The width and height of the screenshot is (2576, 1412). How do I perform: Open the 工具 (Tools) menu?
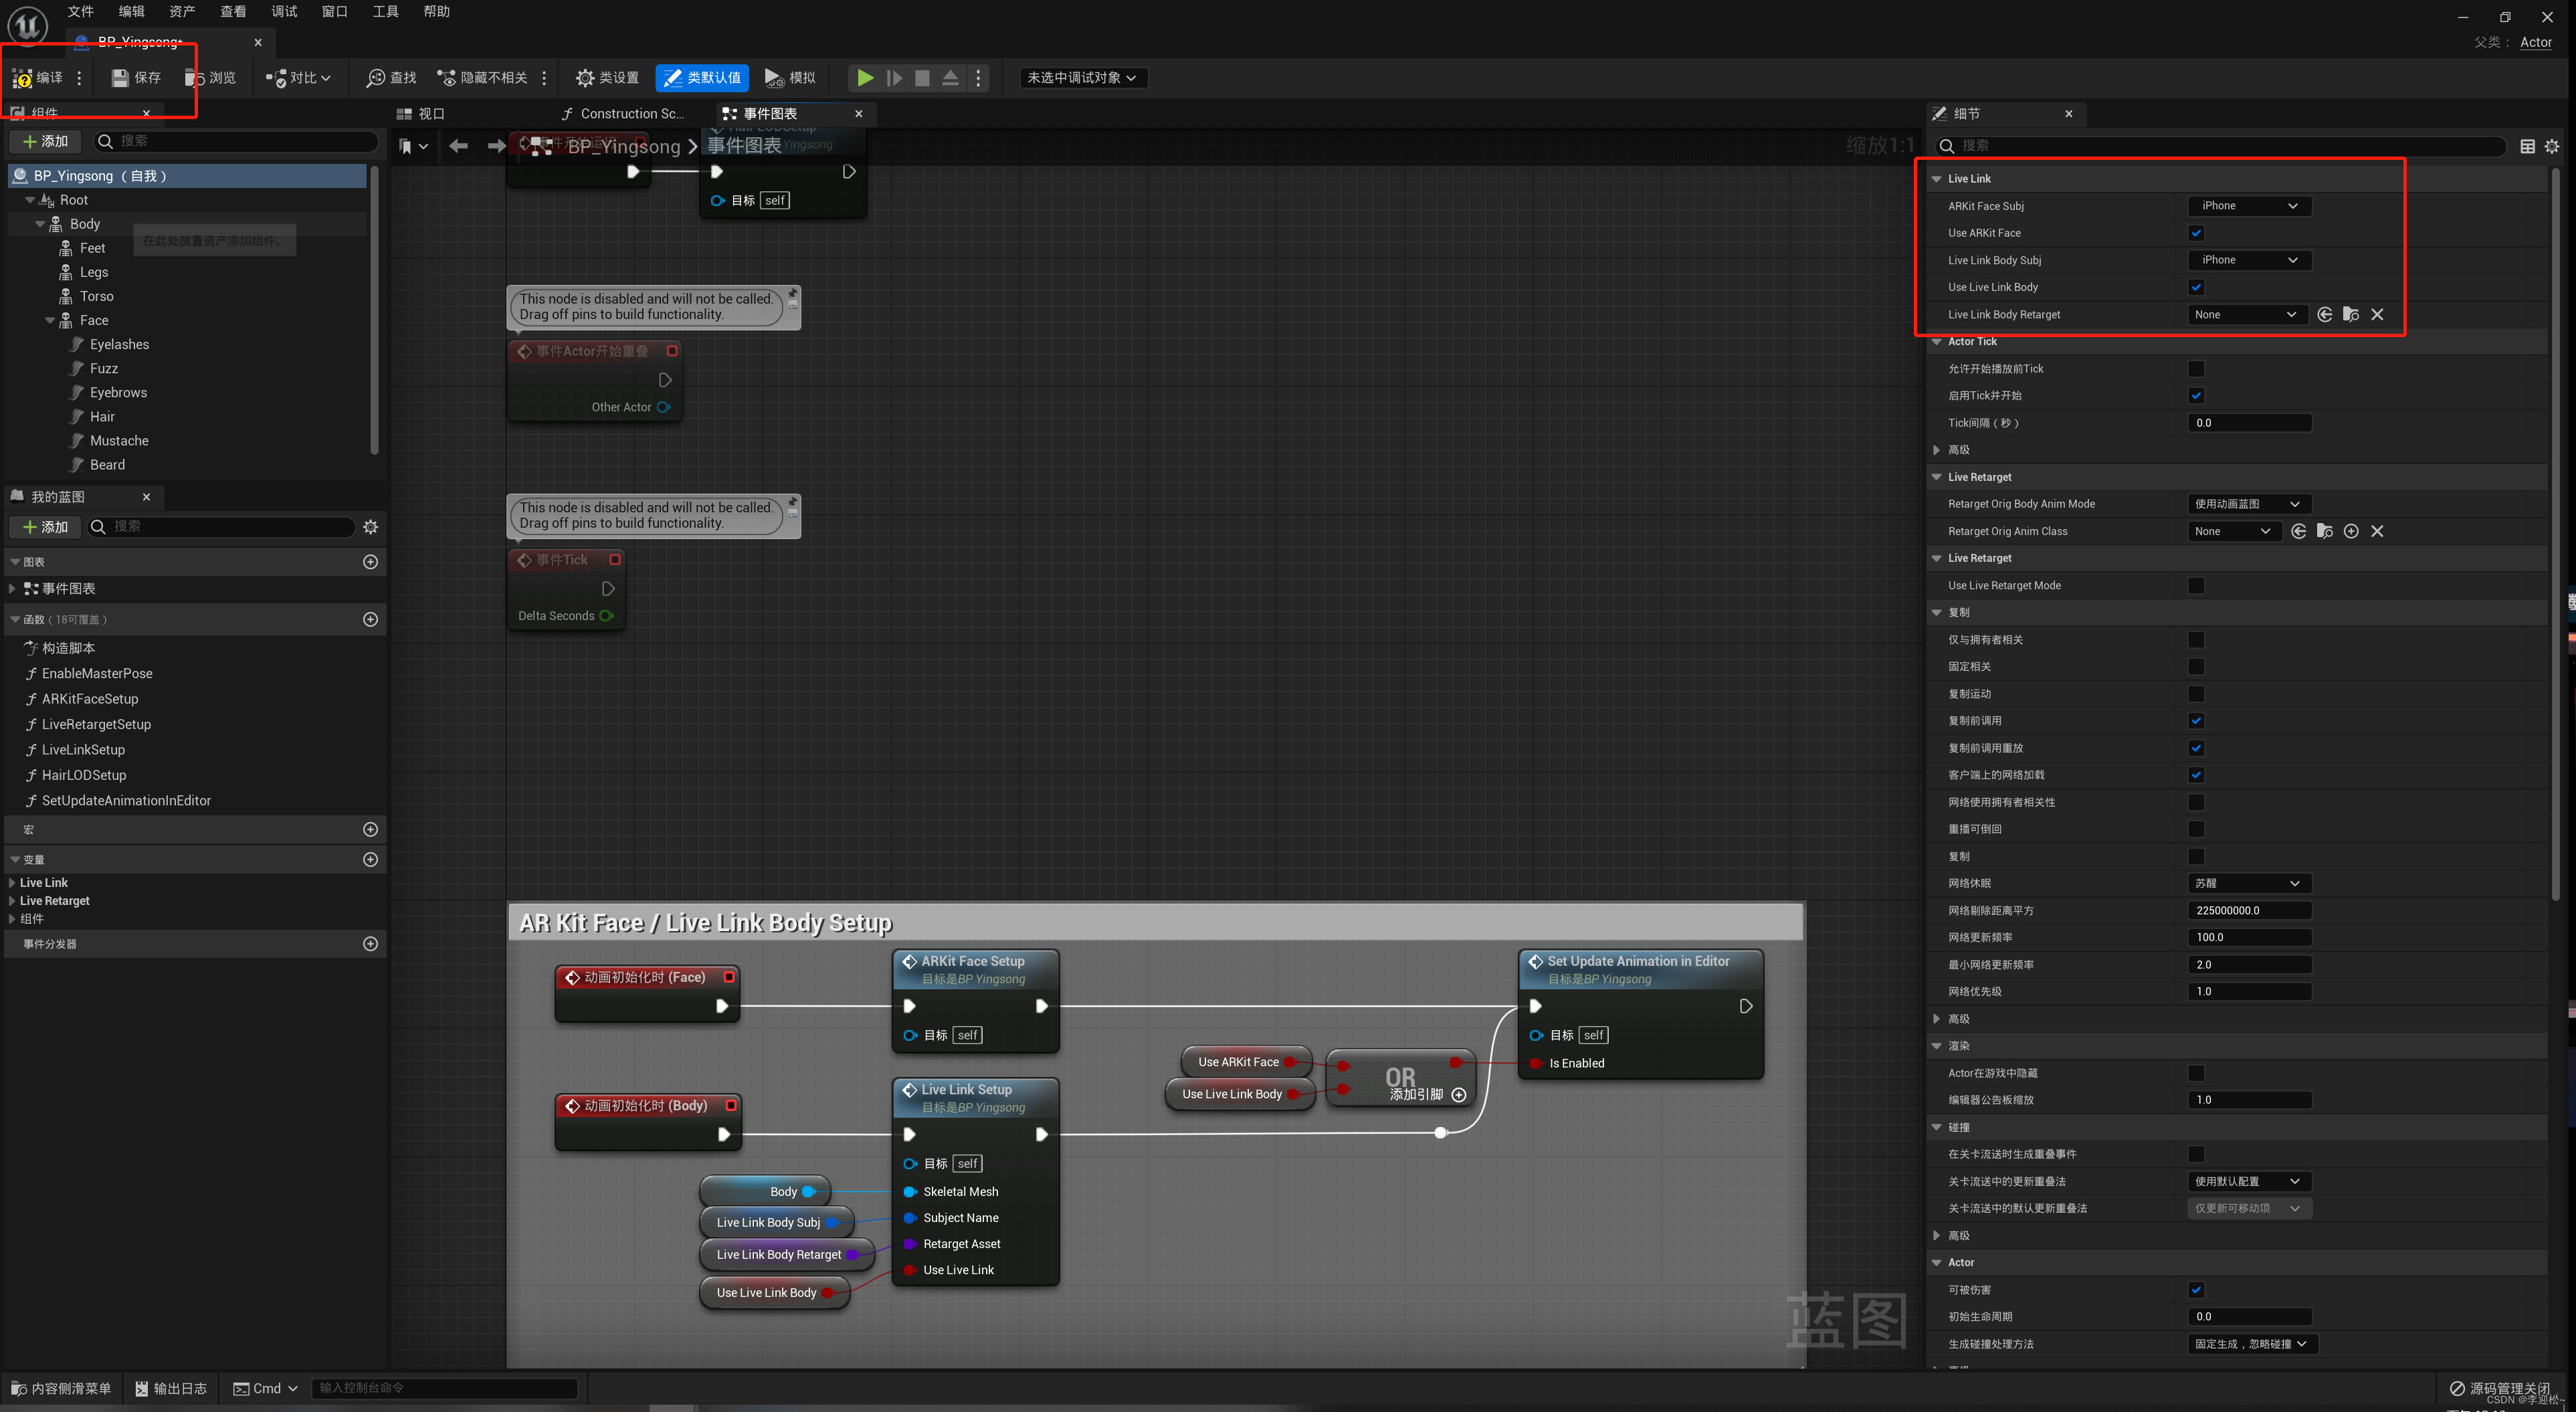coord(385,12)
